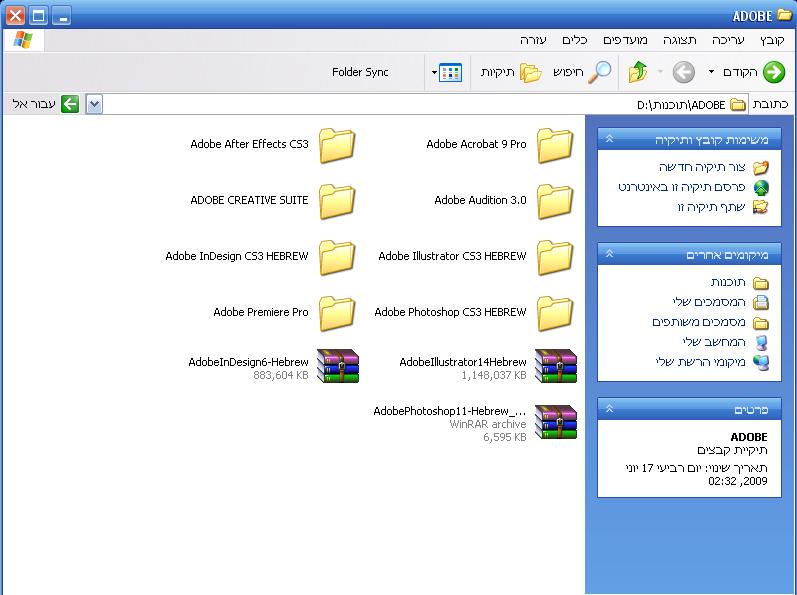Click פרסם תיקיה זו באינטרנט link
This screenshot has width=797, height=595.
[682, 187]
